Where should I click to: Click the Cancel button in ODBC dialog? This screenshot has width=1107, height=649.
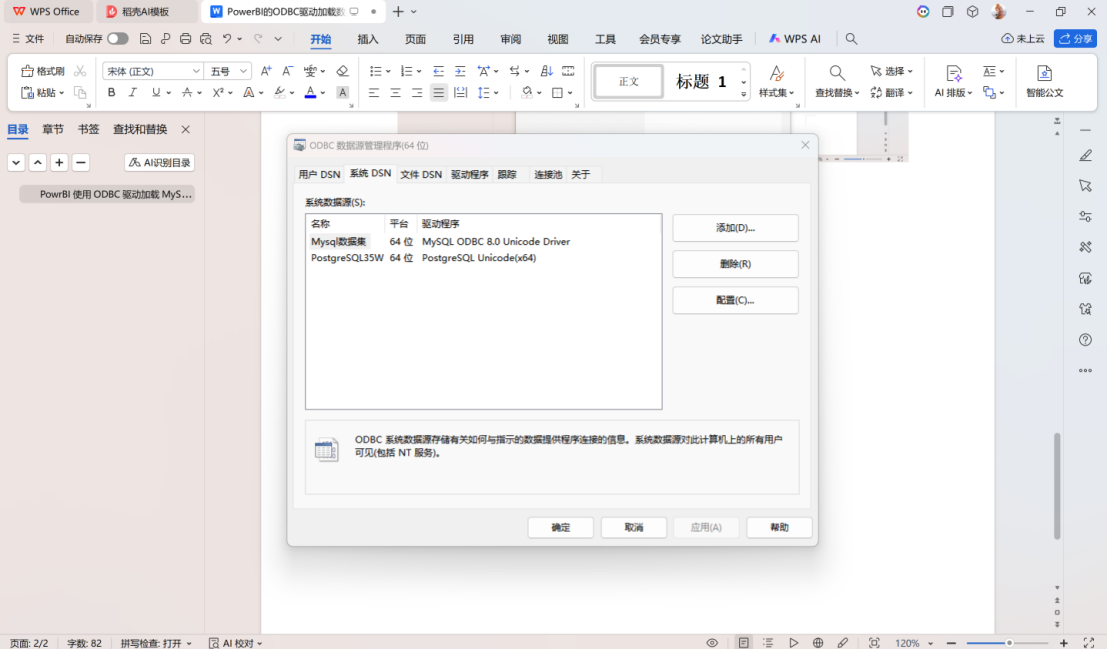(x=633, y=528)
